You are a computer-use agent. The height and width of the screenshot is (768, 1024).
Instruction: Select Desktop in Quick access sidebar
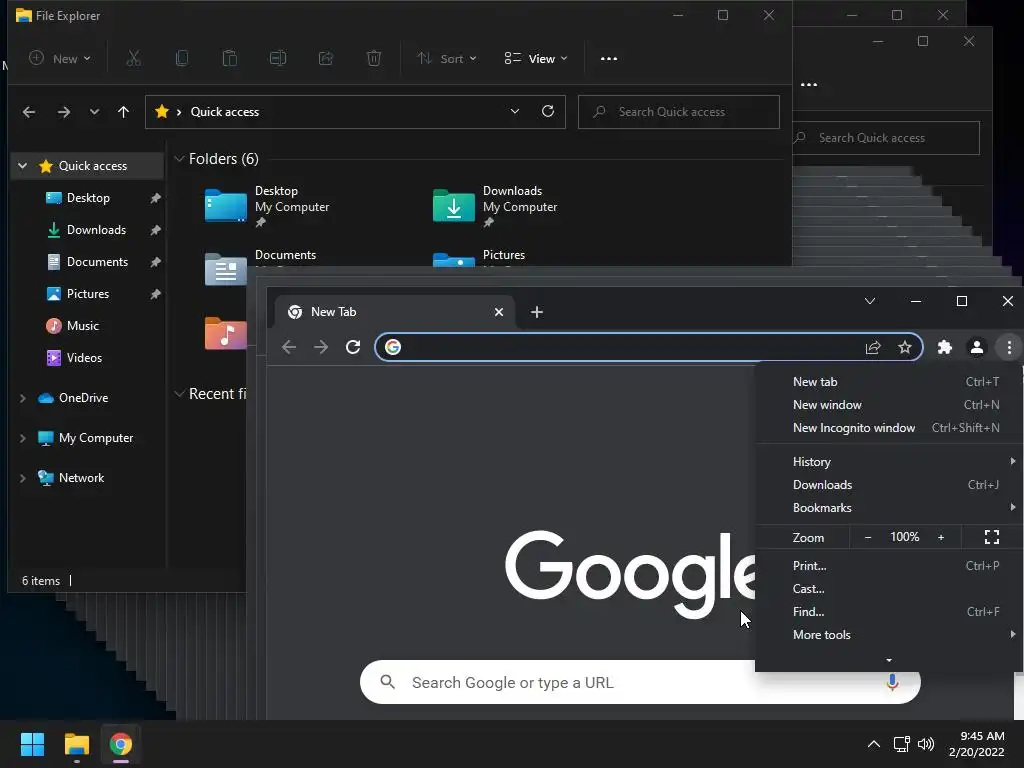click(88, 198)
